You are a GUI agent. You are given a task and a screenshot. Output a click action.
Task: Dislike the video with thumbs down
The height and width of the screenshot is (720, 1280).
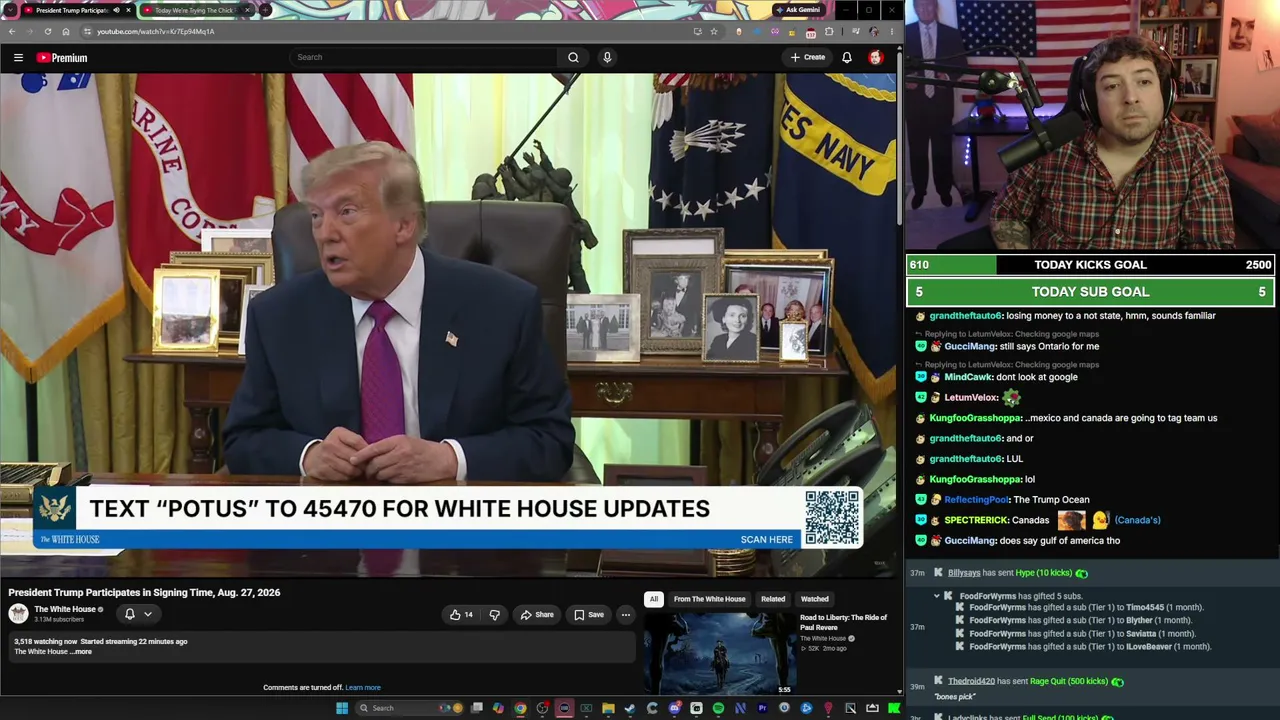(494, 615)
